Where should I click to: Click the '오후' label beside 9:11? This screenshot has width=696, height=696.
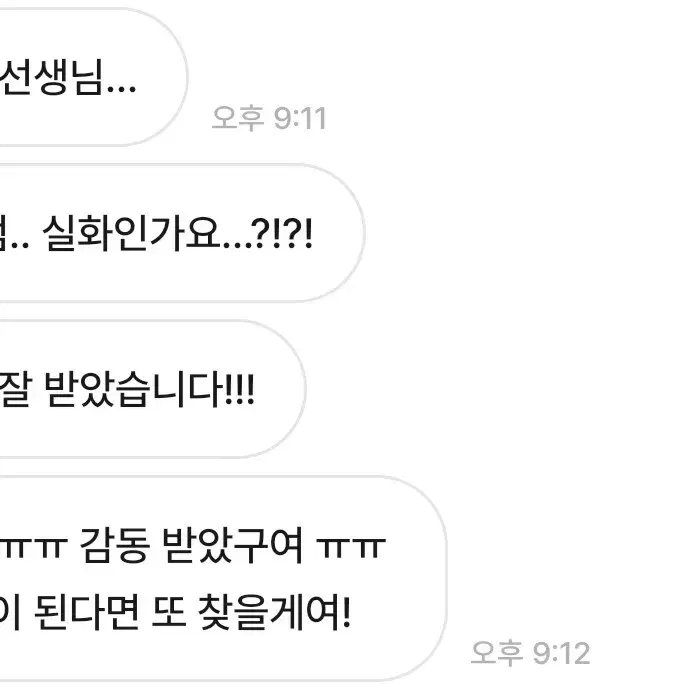[238, 119]
